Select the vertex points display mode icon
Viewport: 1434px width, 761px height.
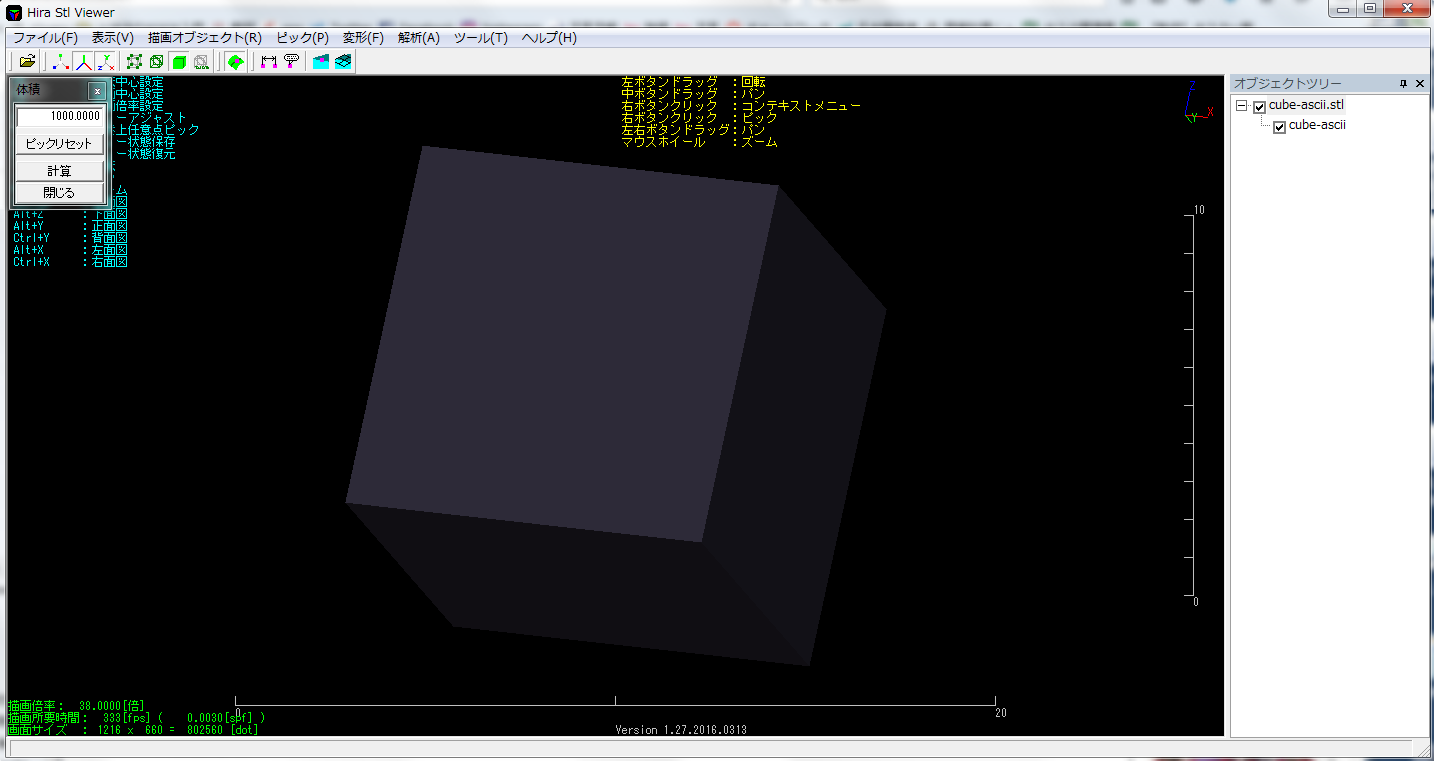click(134, 61)
